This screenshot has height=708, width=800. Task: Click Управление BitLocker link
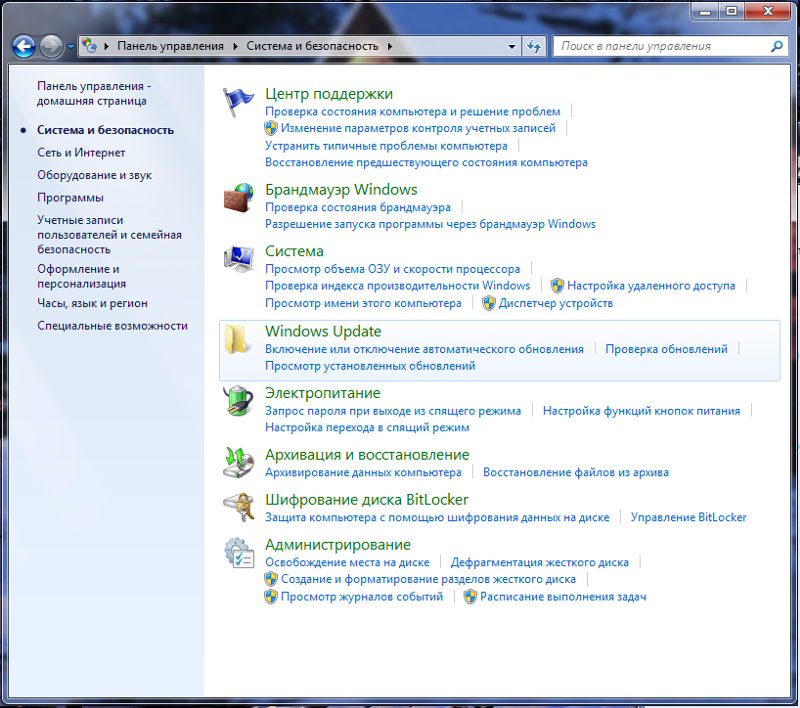(x=689, y=517)
